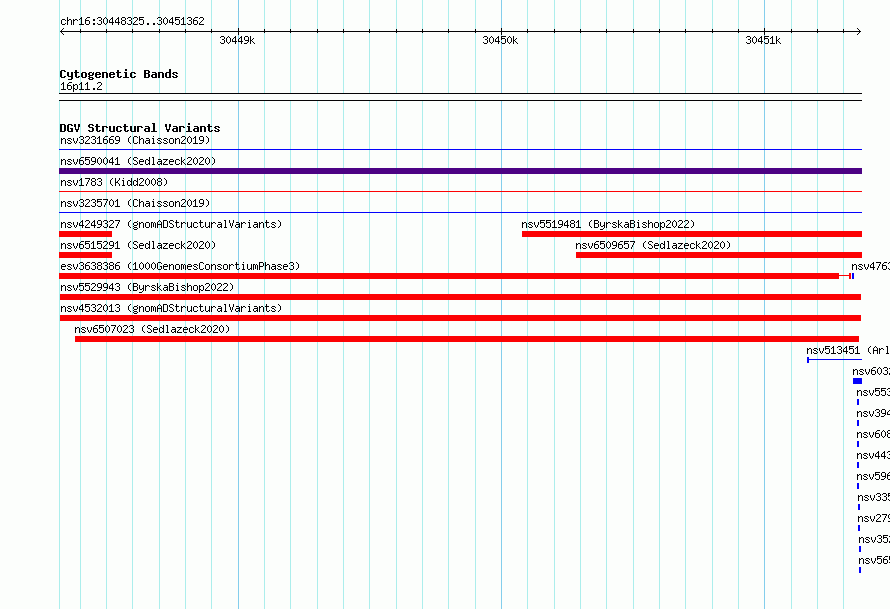Click the cut-off nsv443 label

[x=873, y=455]
